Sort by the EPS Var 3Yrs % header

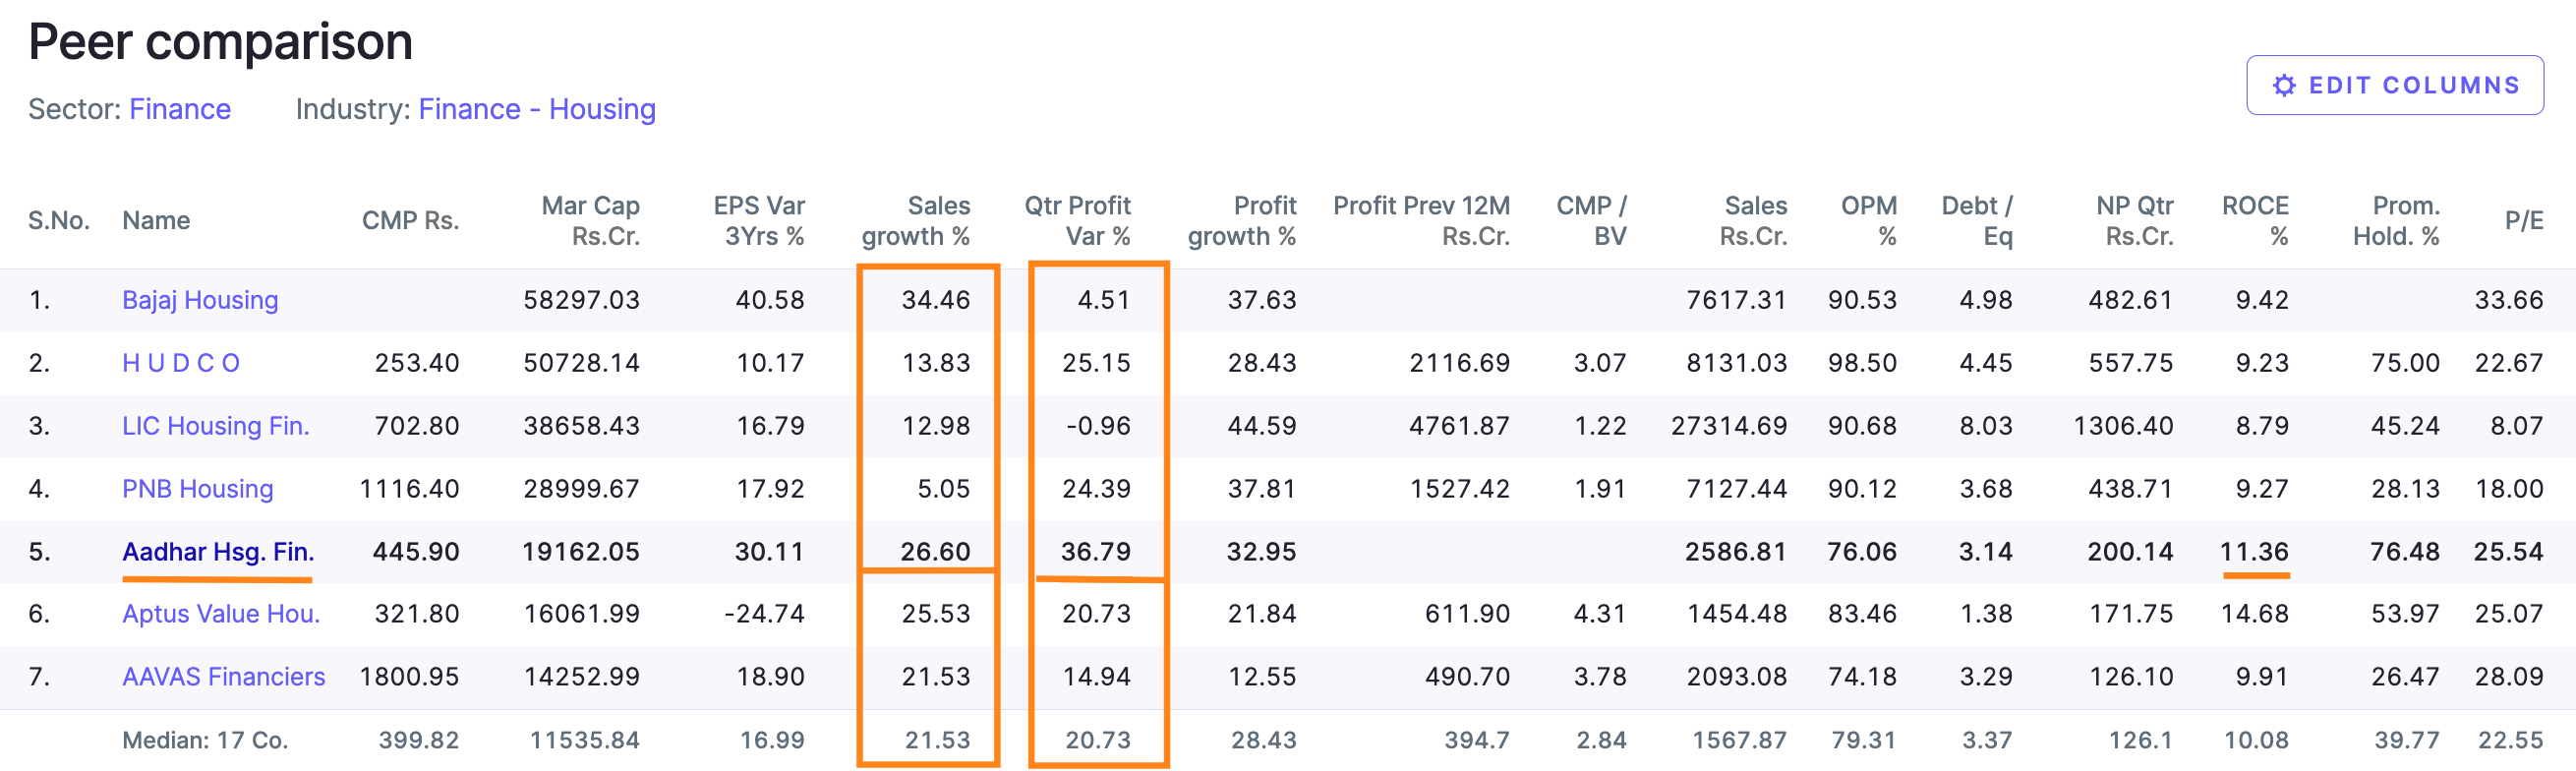(x=758, y=221)
